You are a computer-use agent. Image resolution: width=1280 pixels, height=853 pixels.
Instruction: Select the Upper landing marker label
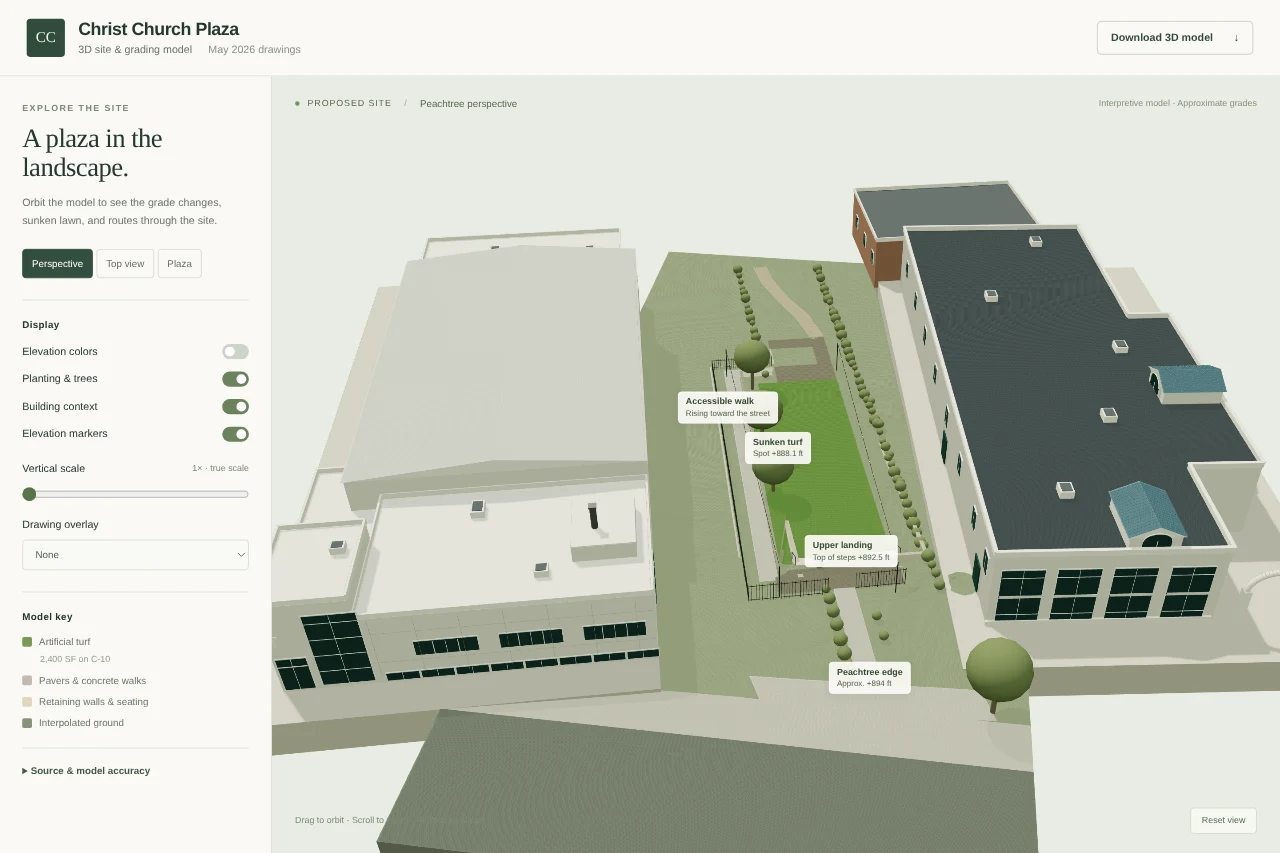pyautogui.click(x=851, y=551)
